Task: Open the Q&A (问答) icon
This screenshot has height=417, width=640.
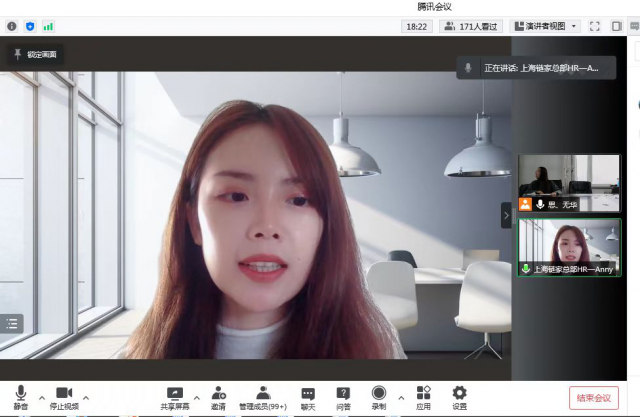Action: 343,393
